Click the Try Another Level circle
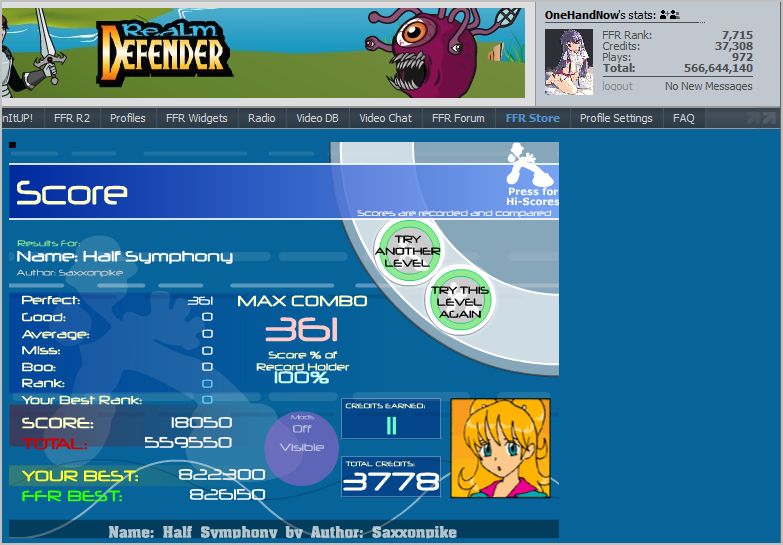 [407, 251]
